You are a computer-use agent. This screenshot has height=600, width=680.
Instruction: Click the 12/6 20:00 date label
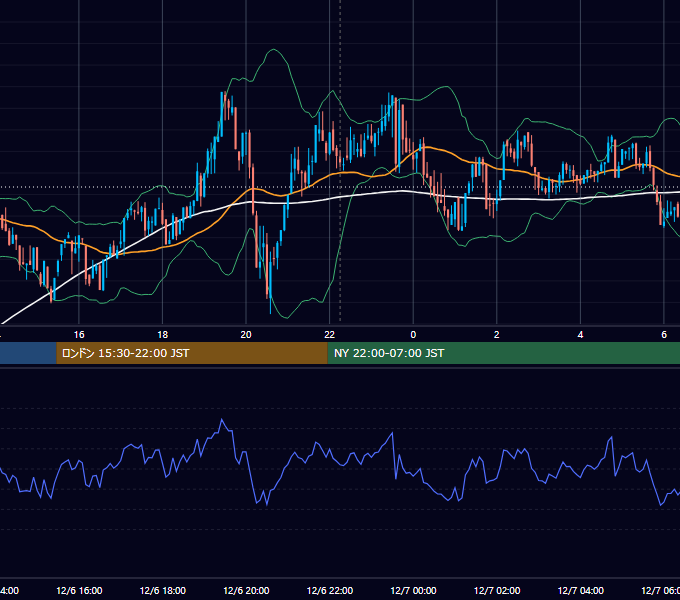click(x=246, y=591)
